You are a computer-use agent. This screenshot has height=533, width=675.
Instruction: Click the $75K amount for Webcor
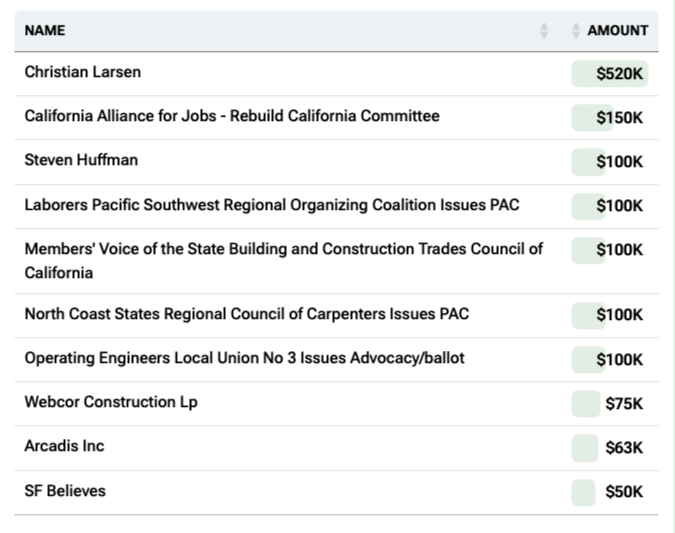(624, 404)
